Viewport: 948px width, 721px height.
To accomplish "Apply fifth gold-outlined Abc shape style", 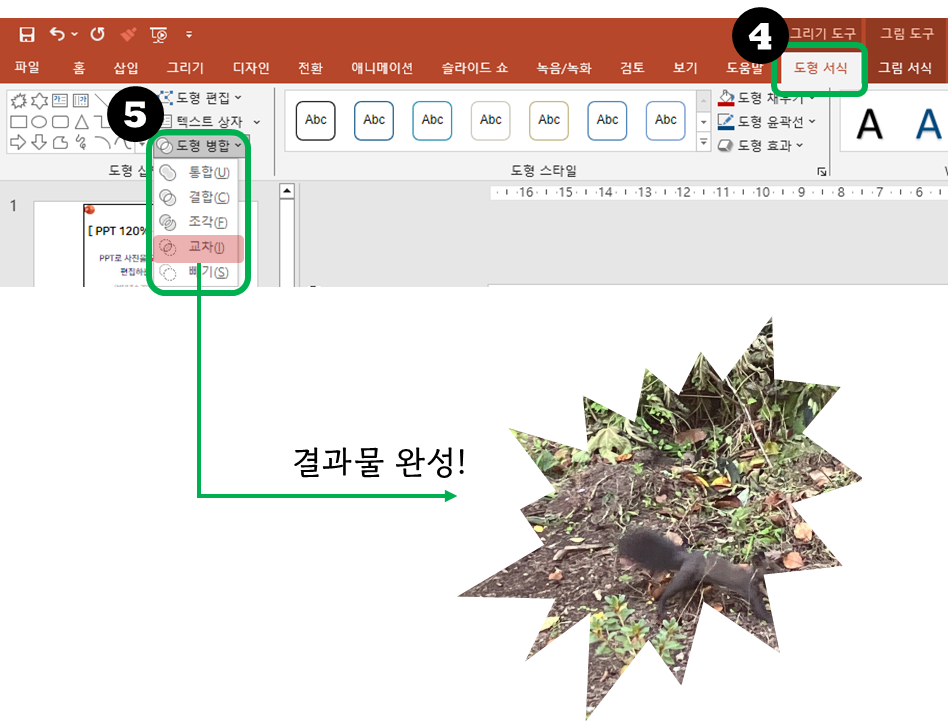I will point(549,120).
